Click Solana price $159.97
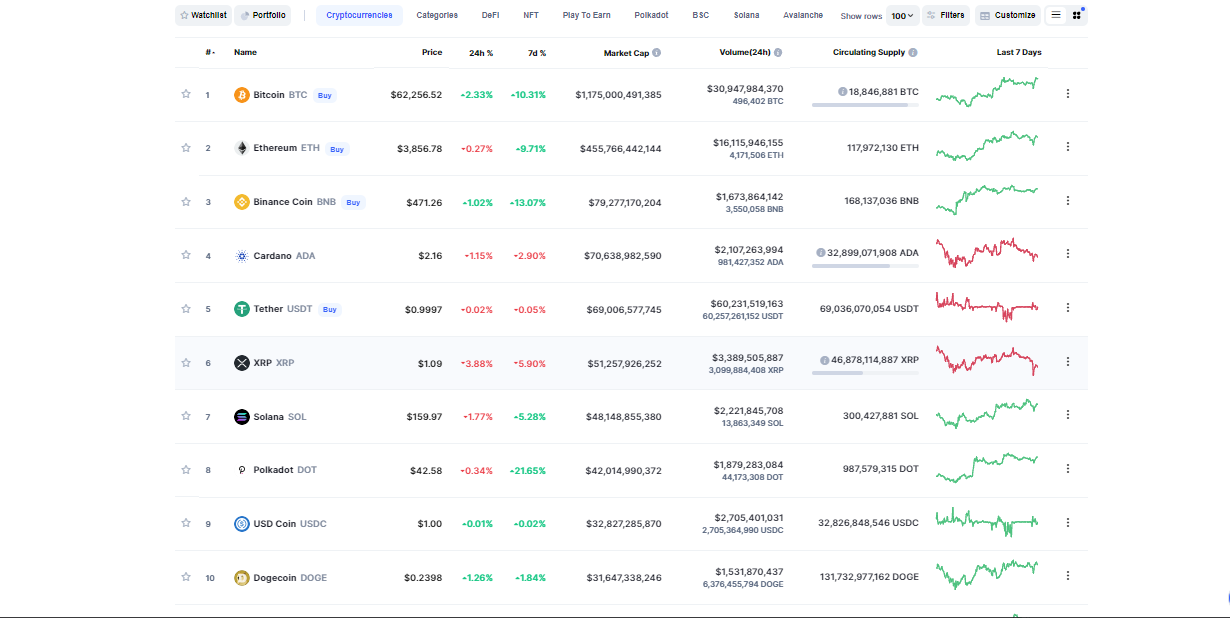 (x=424, y=416)
